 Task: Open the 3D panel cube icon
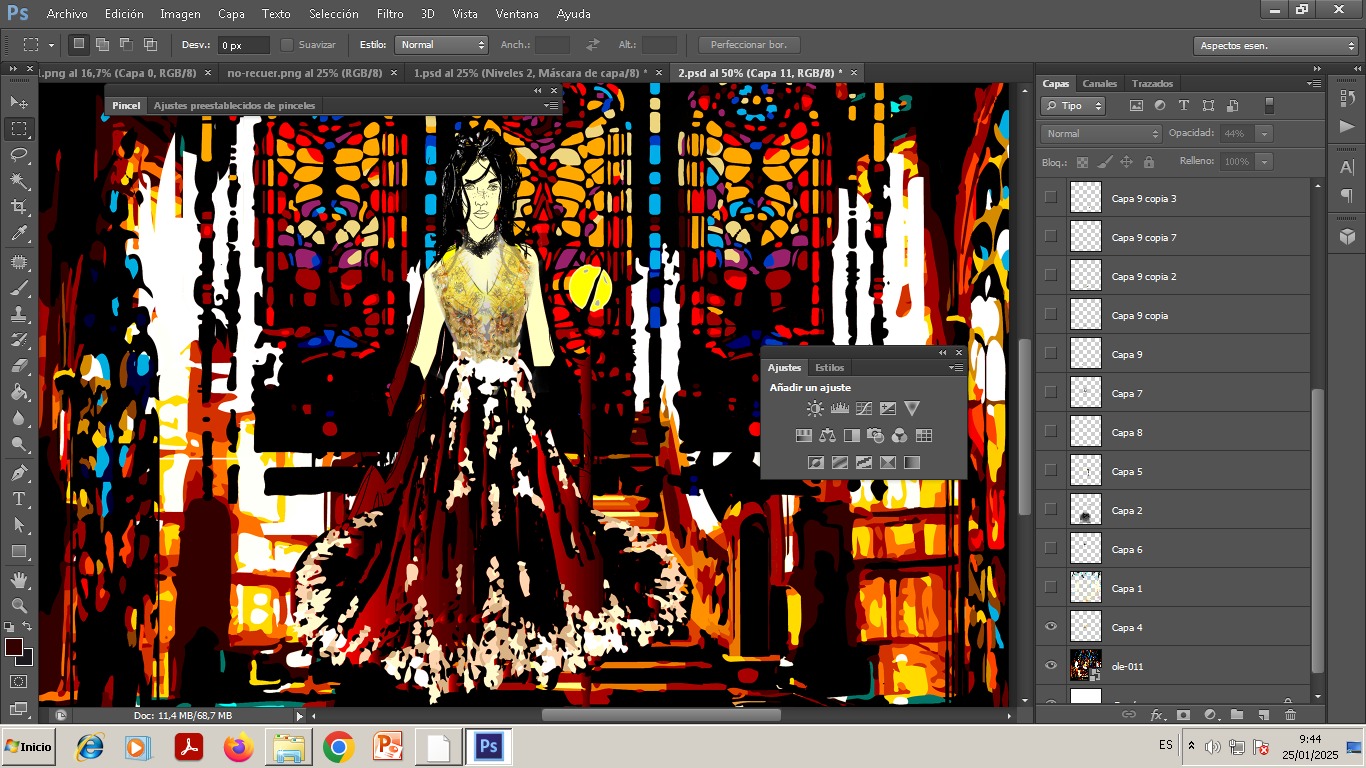(1347, 236)
